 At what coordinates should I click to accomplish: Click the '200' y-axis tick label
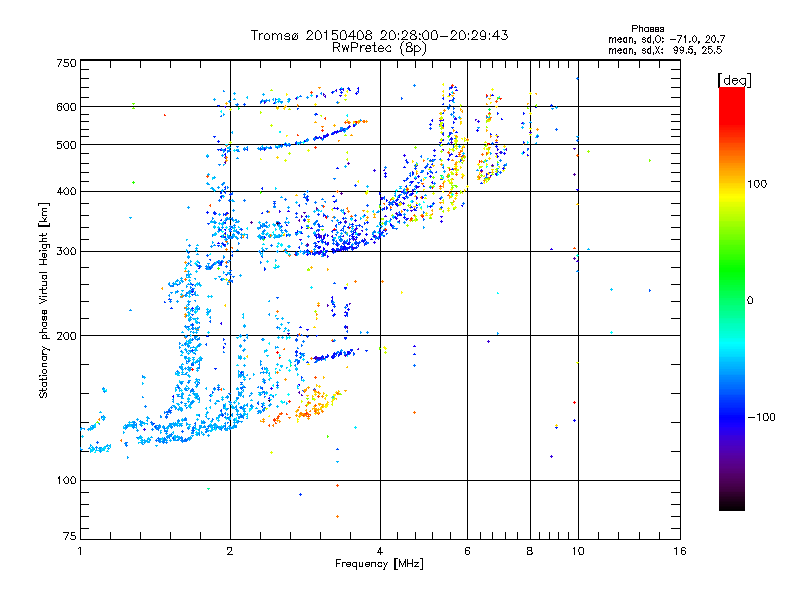67,336
